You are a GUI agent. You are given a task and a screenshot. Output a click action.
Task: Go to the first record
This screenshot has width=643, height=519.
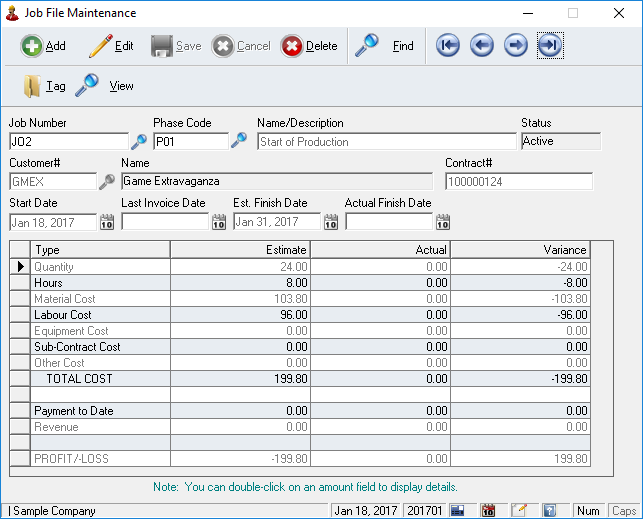tap(448, 46)
